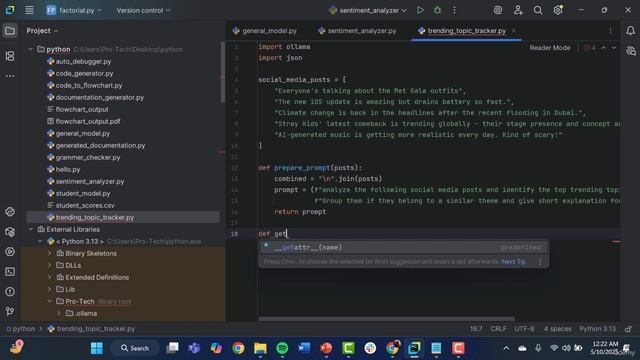Jump to previous highlighted error arrow
The width and height of the screenshot is (640, 360).
604,48
